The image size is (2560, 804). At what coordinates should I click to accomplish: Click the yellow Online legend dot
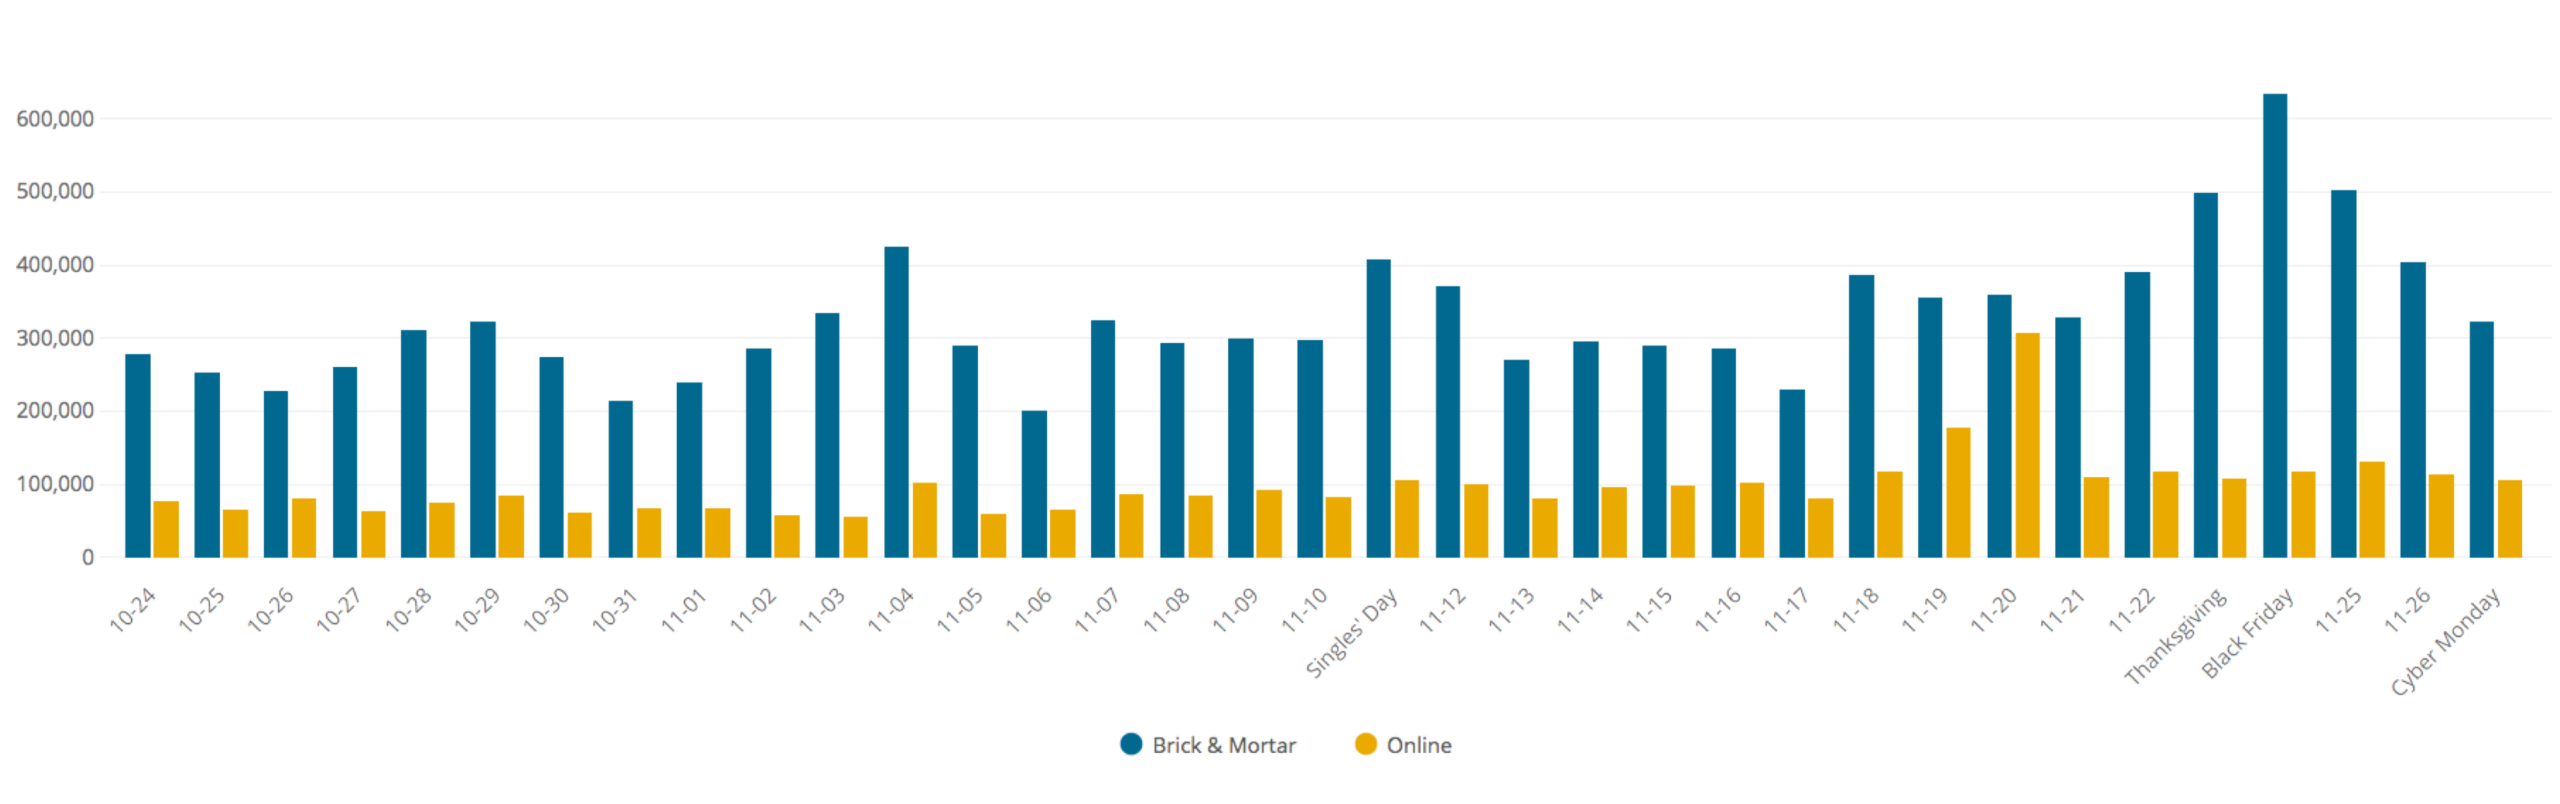[1365, 744]
